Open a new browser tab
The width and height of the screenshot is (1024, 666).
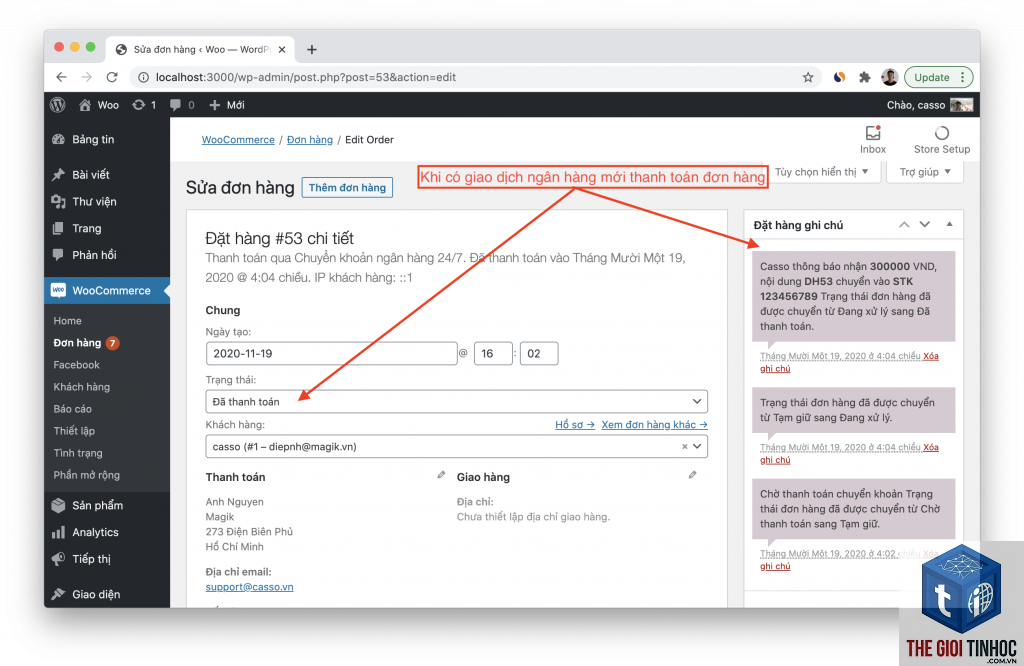point(312,50)
